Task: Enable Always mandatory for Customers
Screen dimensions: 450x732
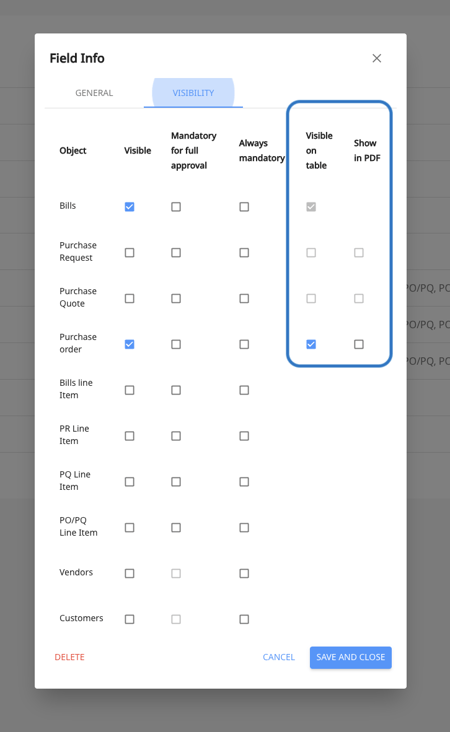Action: [244, 619]
